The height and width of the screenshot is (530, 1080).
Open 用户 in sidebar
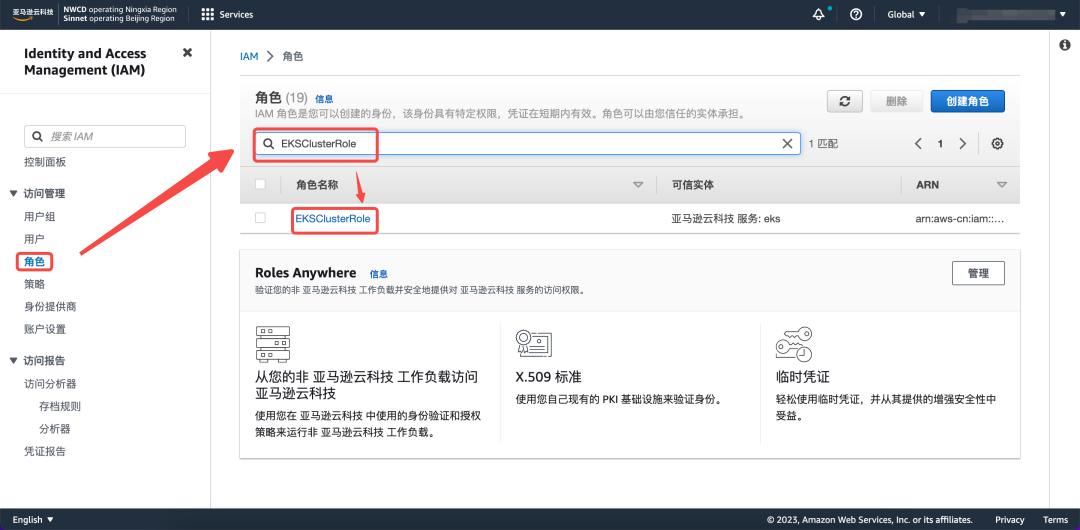34,238
